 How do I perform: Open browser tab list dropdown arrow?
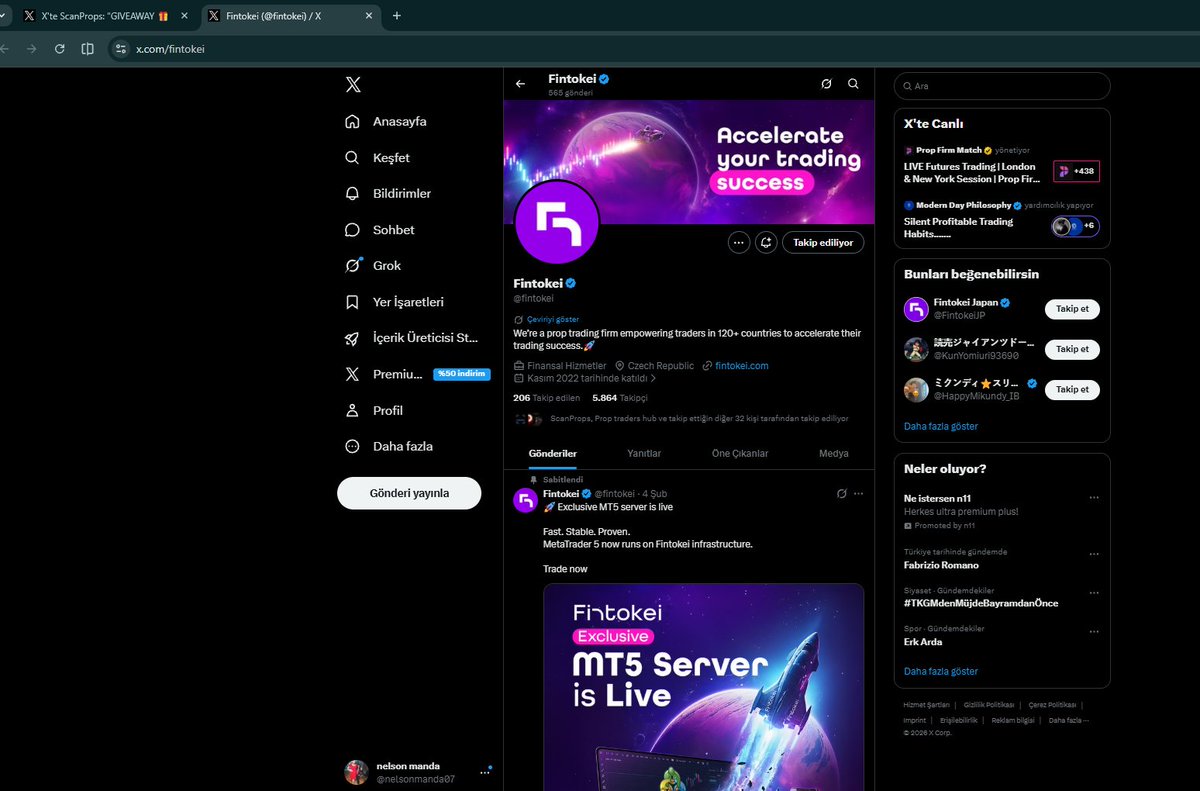point(5,16)
